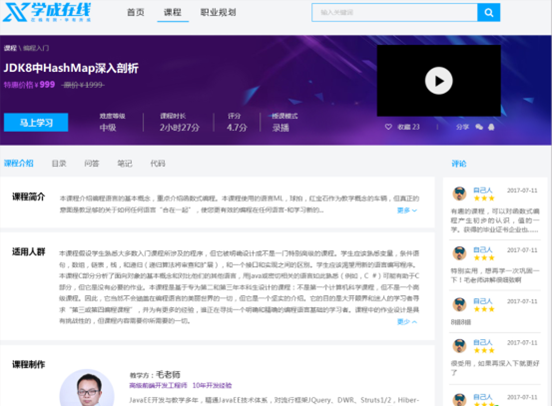Click star rating on the 很受用 review

(484, 350)
